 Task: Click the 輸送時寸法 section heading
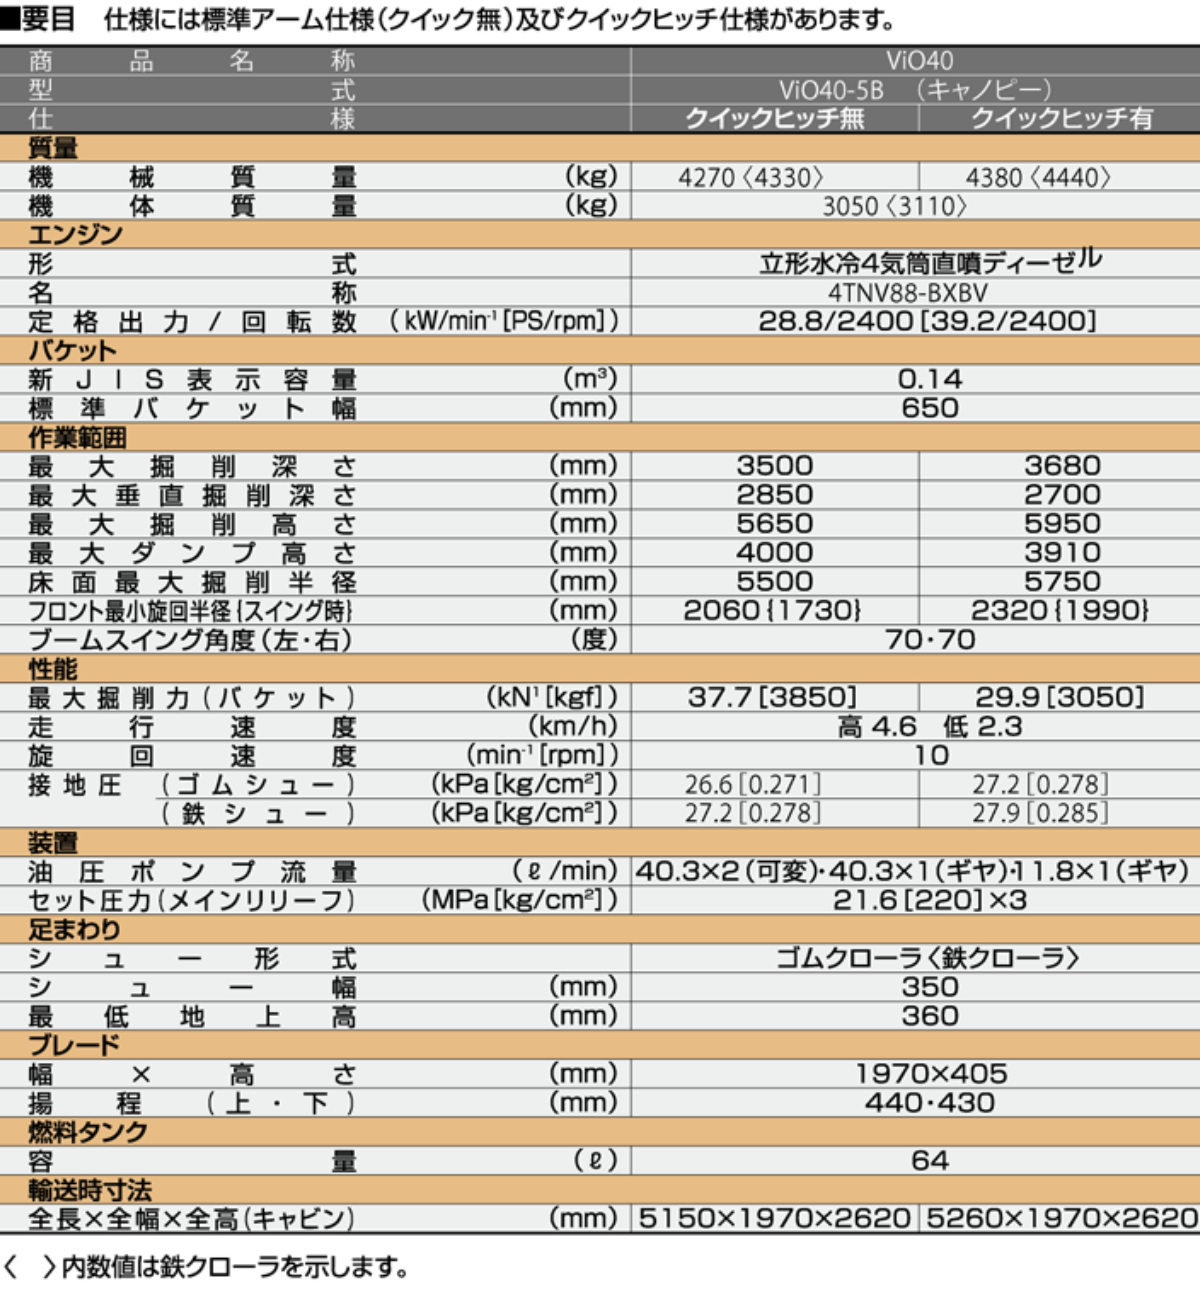[90, 1190]
